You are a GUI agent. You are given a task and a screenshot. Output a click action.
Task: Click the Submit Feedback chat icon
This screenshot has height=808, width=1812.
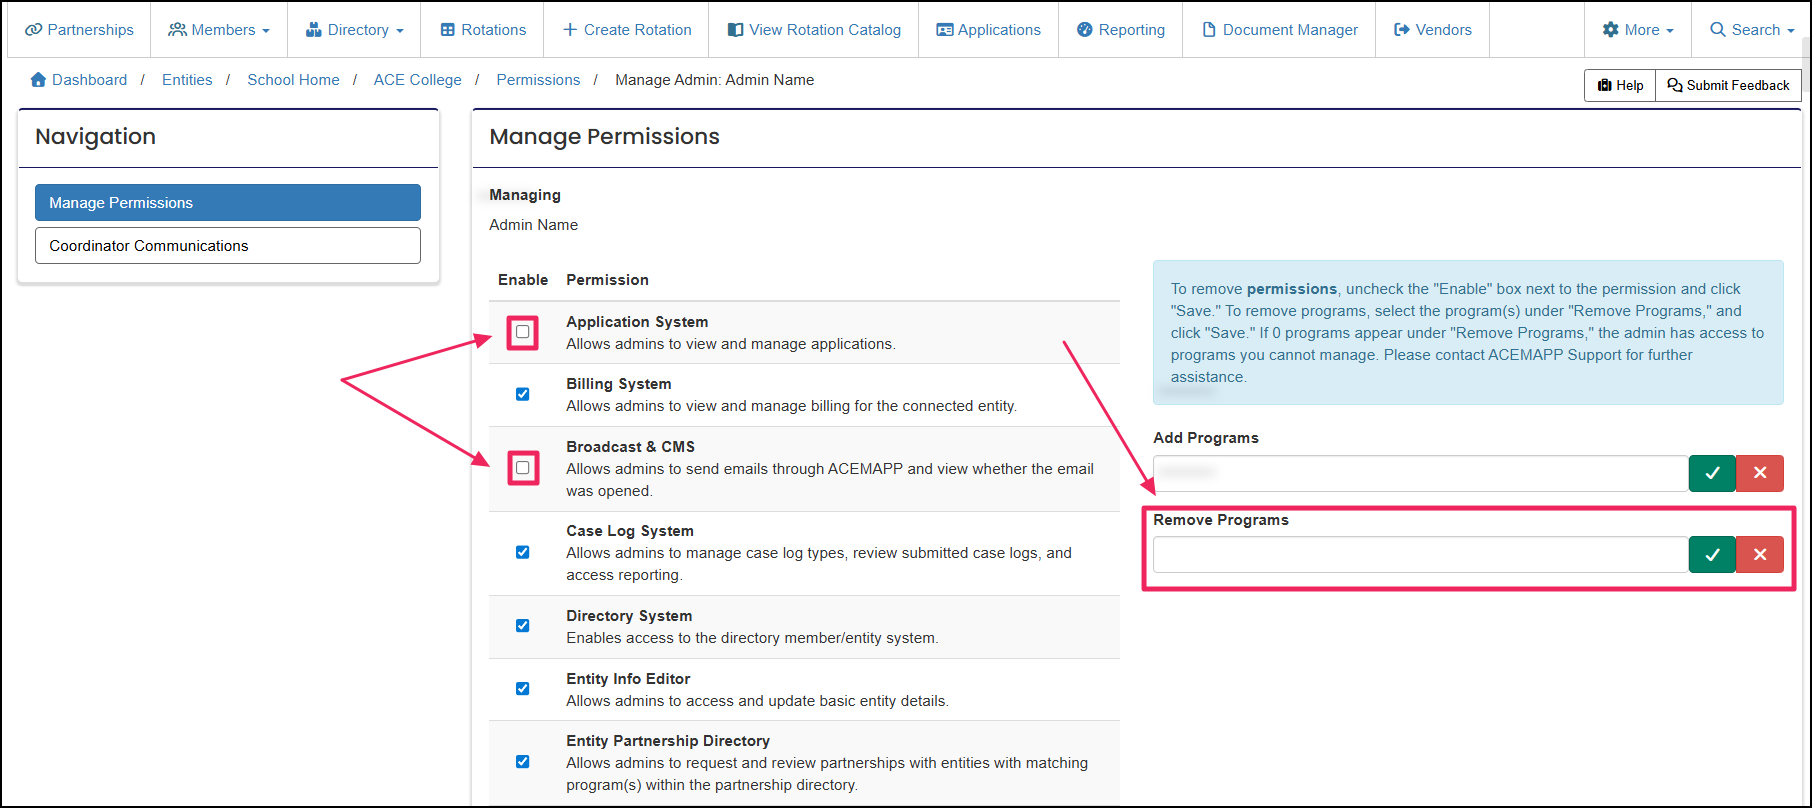1675,85
